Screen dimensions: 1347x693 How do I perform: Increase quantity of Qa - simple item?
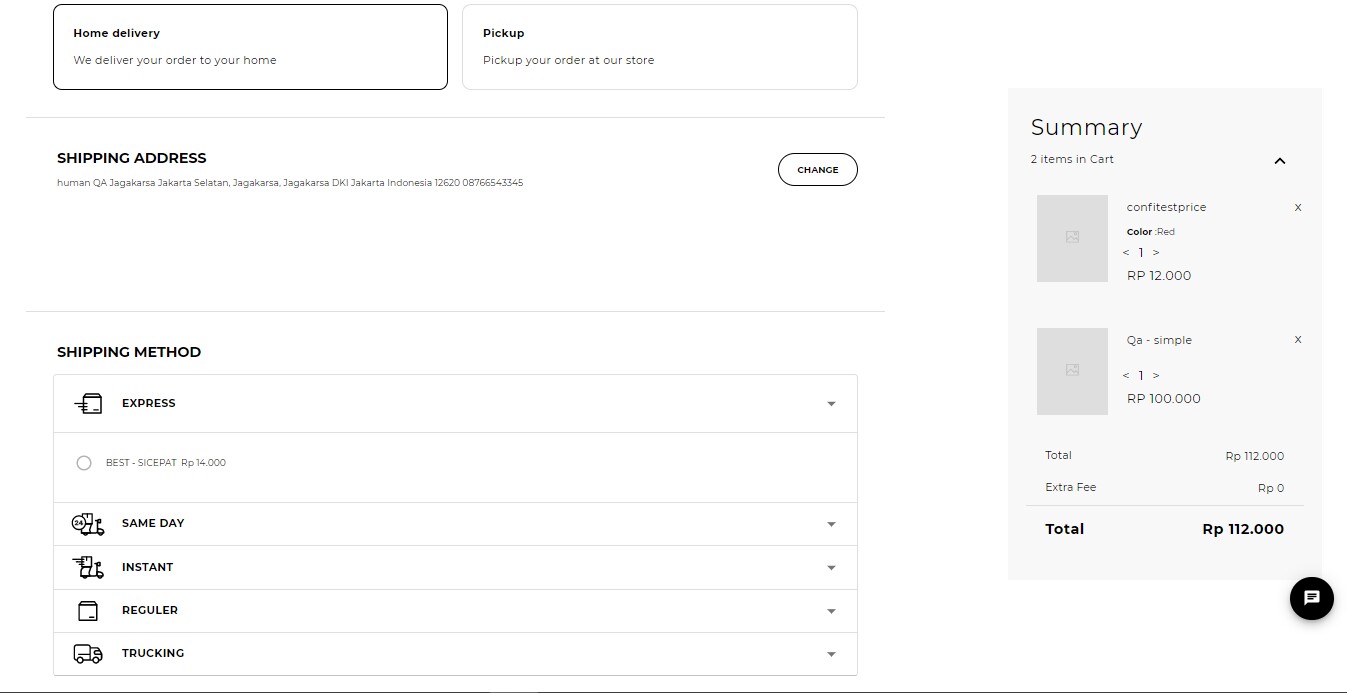point(1156,375)
